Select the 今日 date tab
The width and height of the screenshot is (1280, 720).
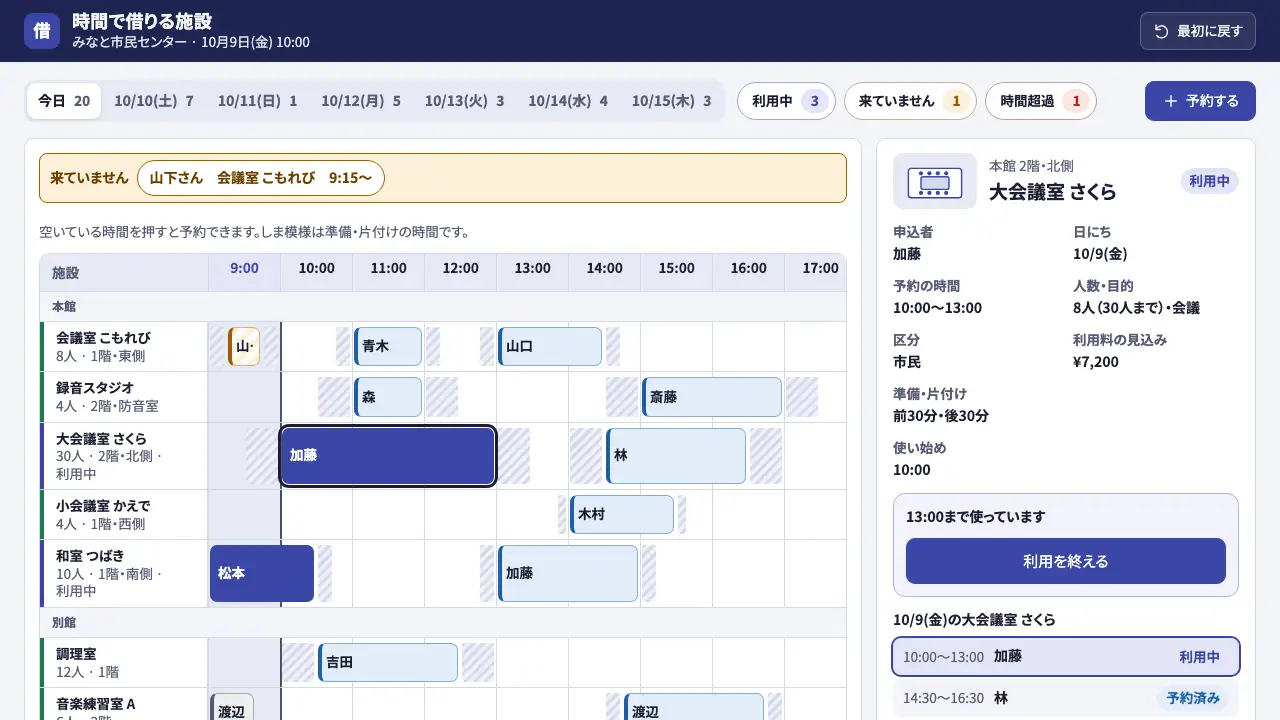point(64,101)
